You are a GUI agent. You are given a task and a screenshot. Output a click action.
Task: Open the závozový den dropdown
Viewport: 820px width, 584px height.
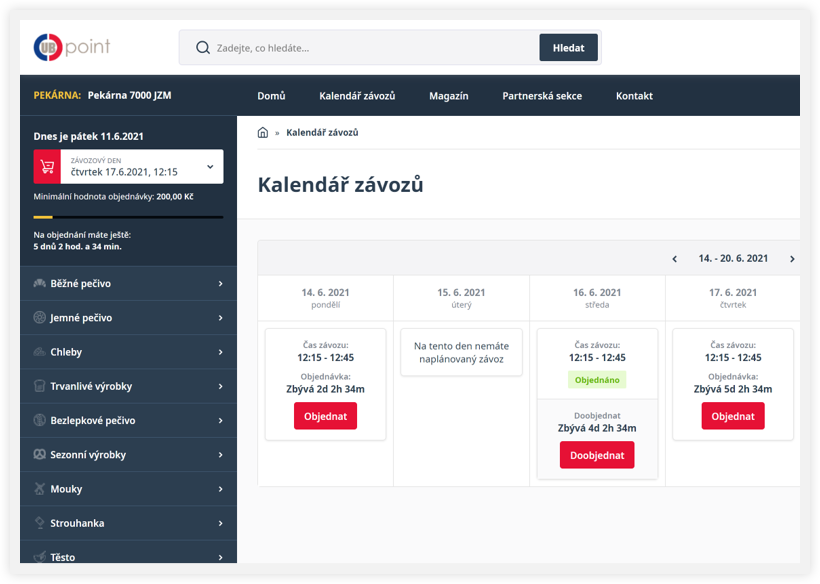pos(210,167)
